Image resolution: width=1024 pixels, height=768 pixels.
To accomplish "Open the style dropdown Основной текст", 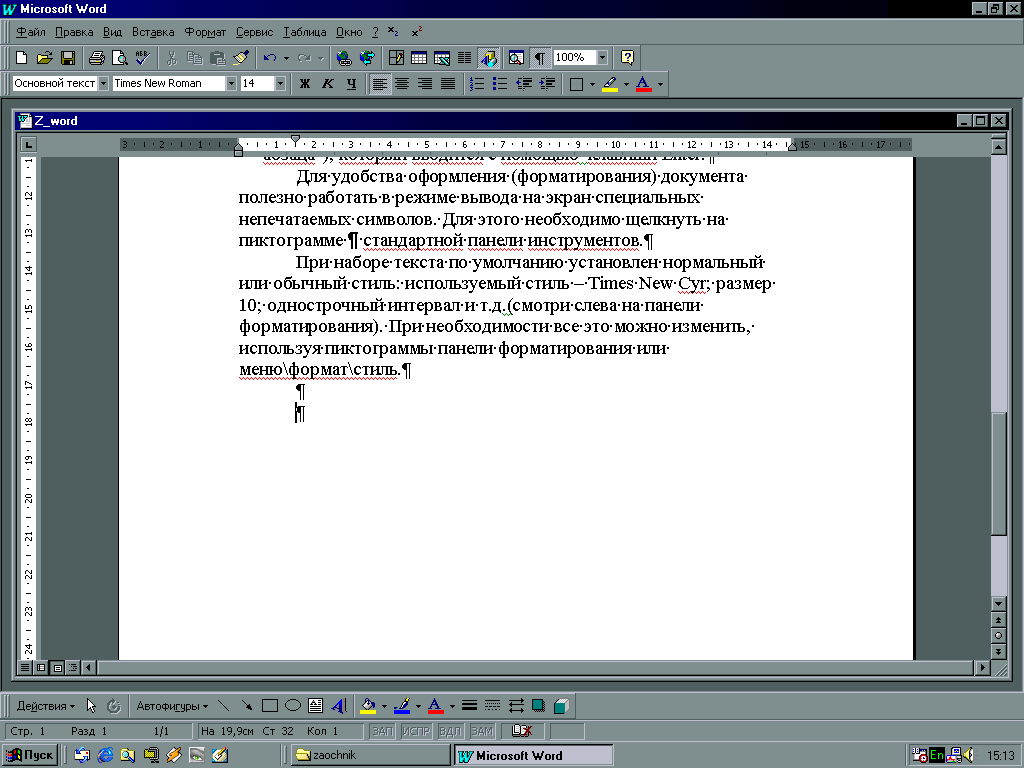I will pos(103,84).
